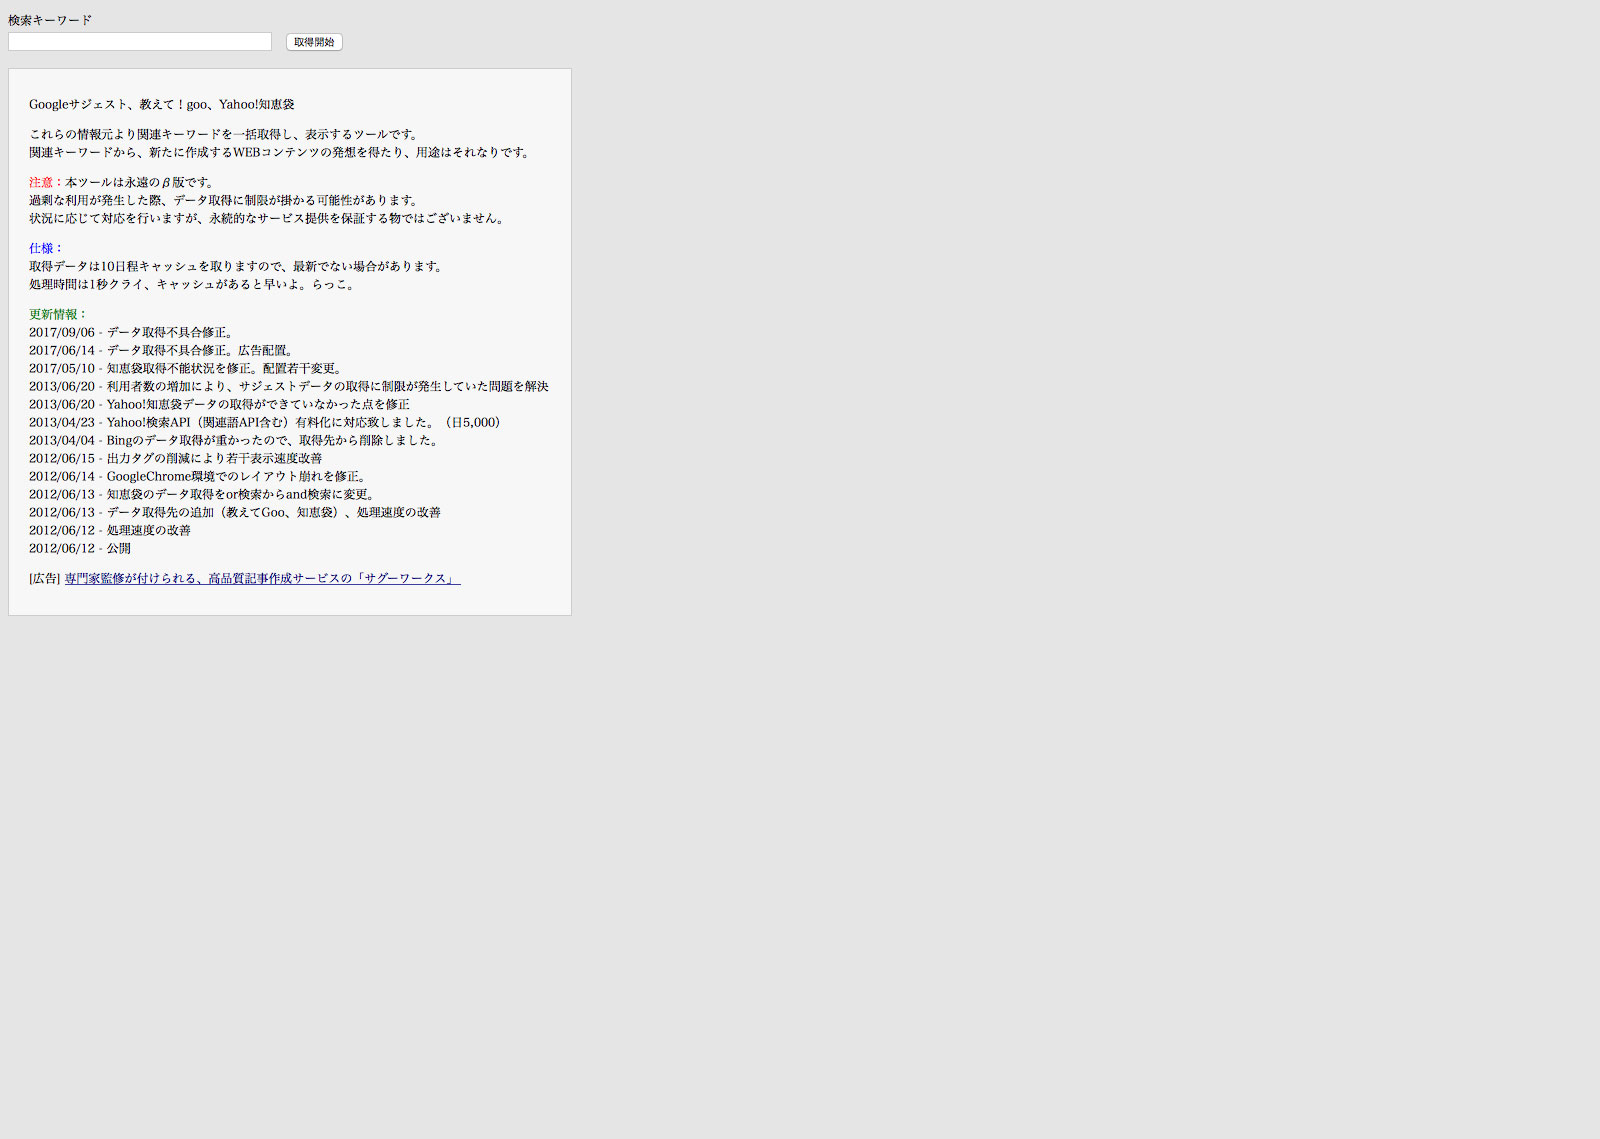Click the blue 仕様： heading

click(x=46, y=249)
